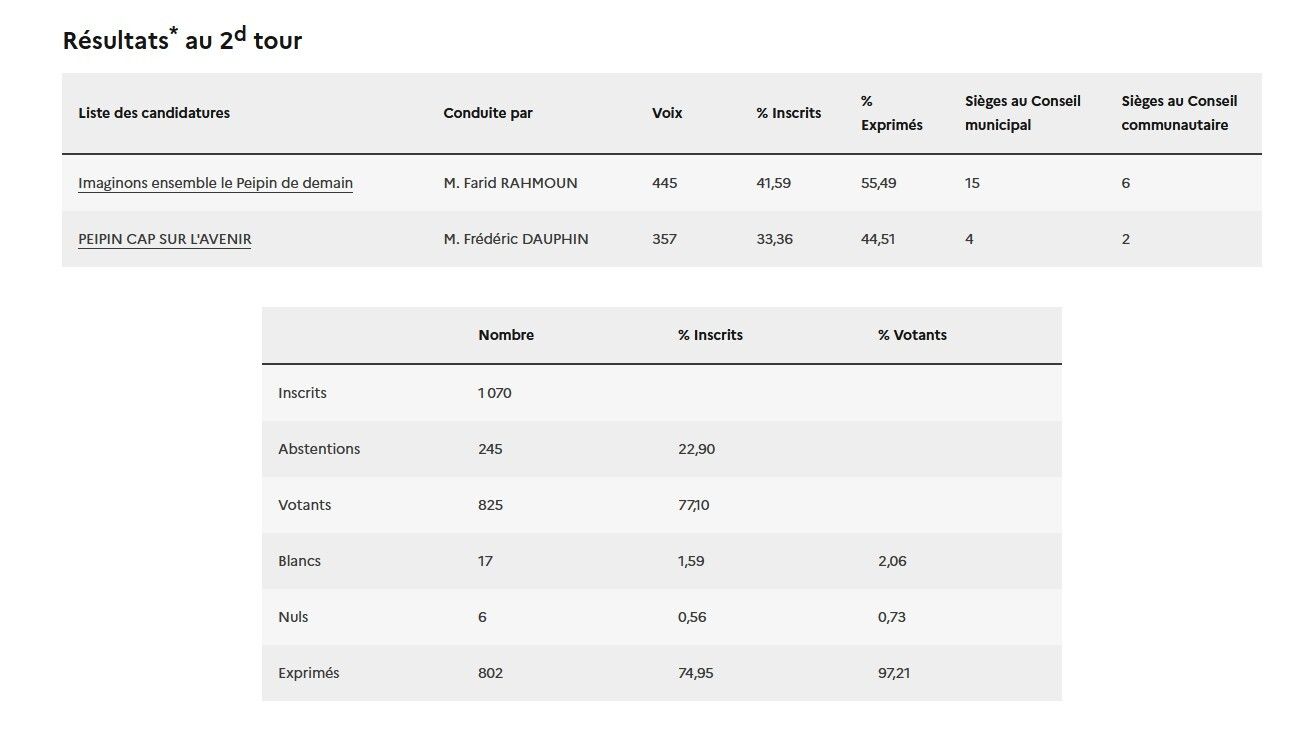Open the PEIPIN CAP SUR L'AVENIR list link

pyautogui.click(x=165, y=239)
